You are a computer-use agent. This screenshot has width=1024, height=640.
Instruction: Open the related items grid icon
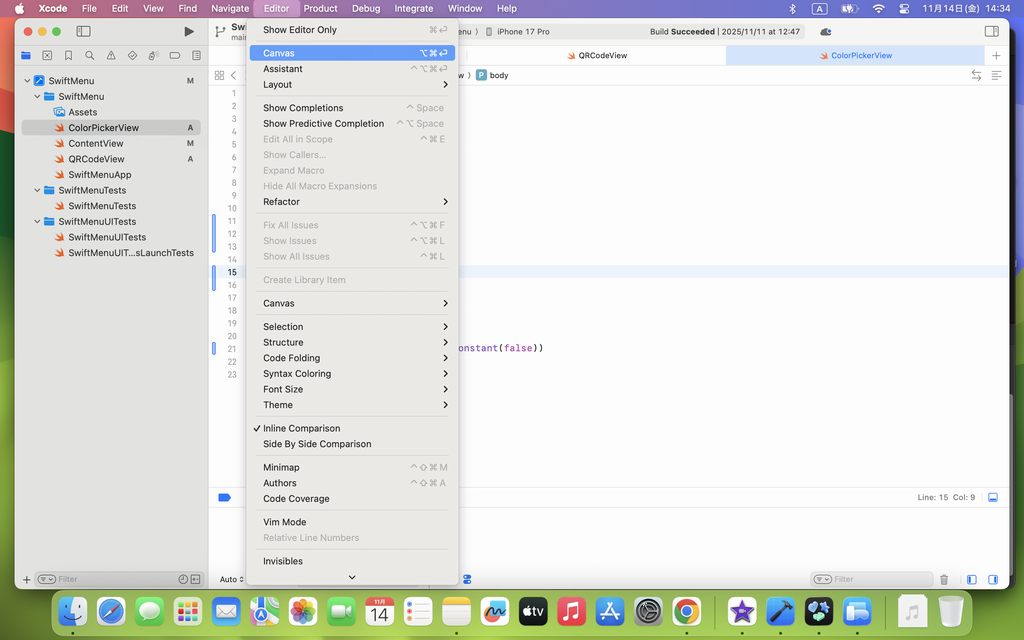[x=219, y=76]
